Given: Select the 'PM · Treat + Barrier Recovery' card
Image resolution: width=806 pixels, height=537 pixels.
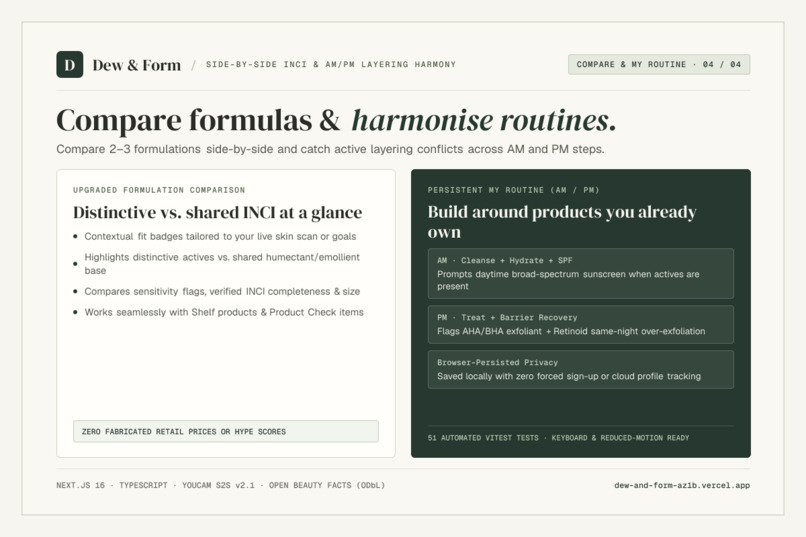Looking at the screenshot, I should 581,325.
